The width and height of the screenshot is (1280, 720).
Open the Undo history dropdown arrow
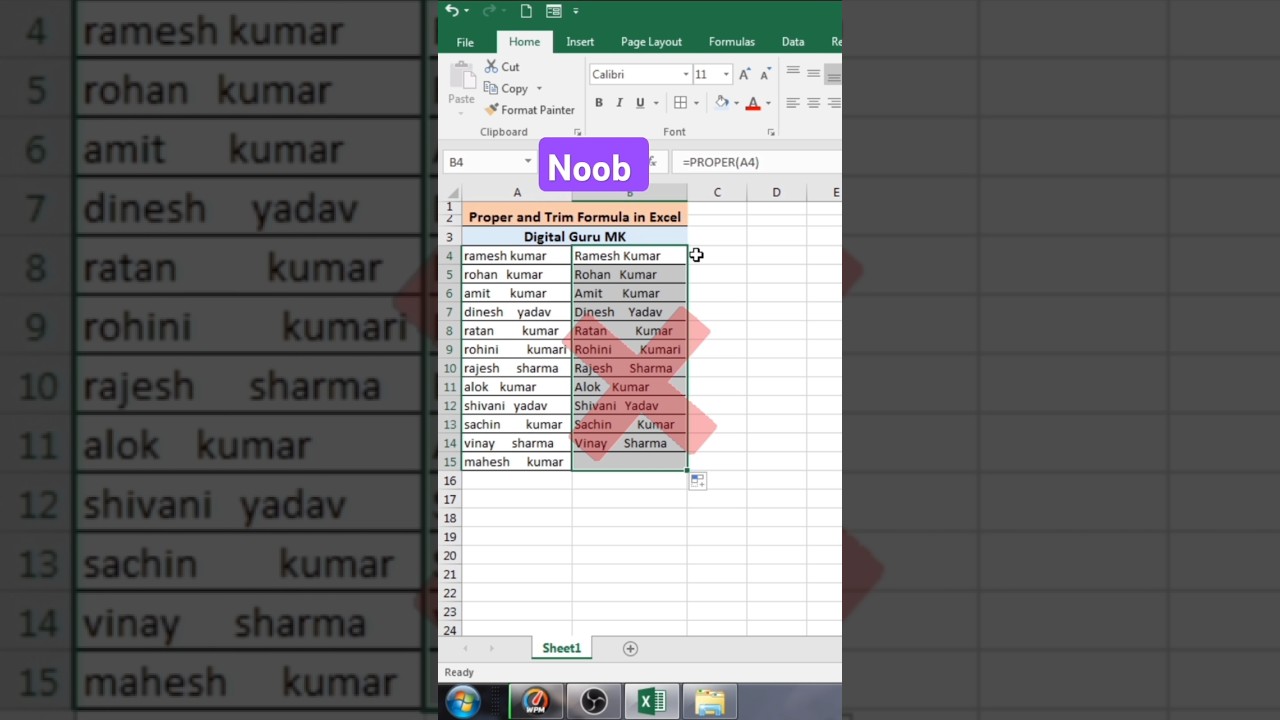pyautogui.click(x=466, y=11)
